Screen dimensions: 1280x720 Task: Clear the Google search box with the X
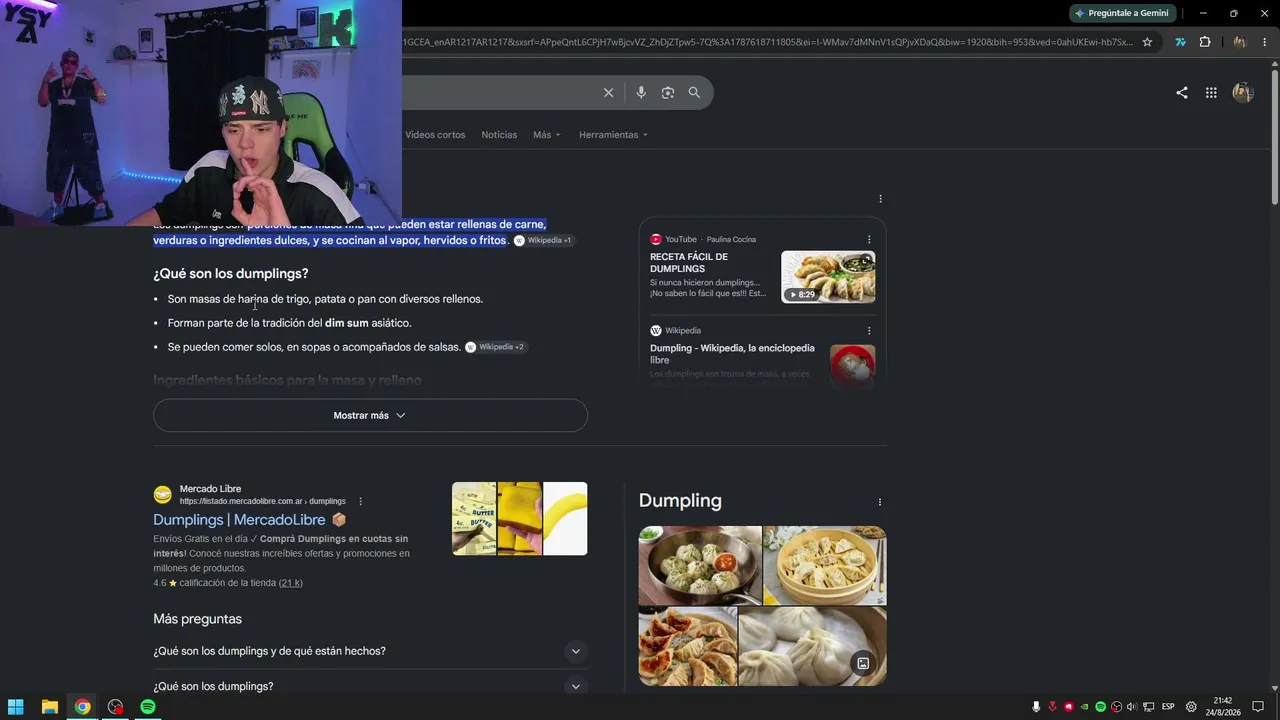pos(608,93)
